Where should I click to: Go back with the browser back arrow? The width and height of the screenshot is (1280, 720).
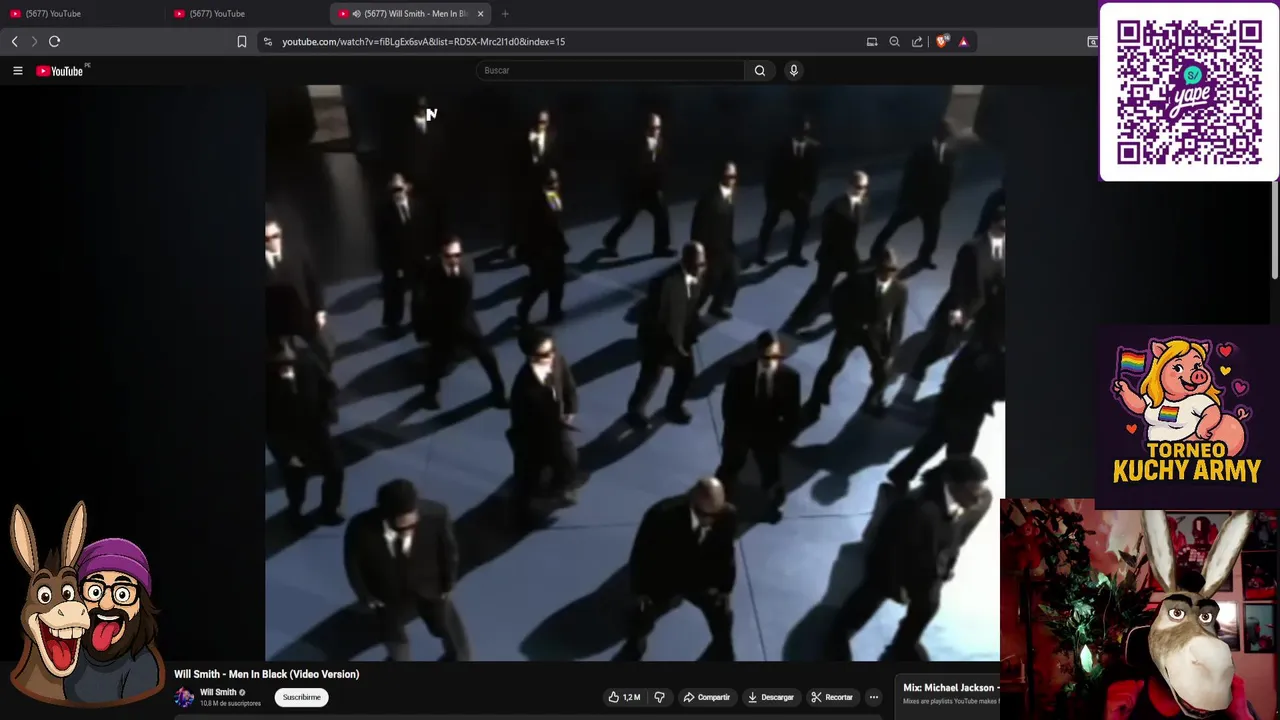14,42
